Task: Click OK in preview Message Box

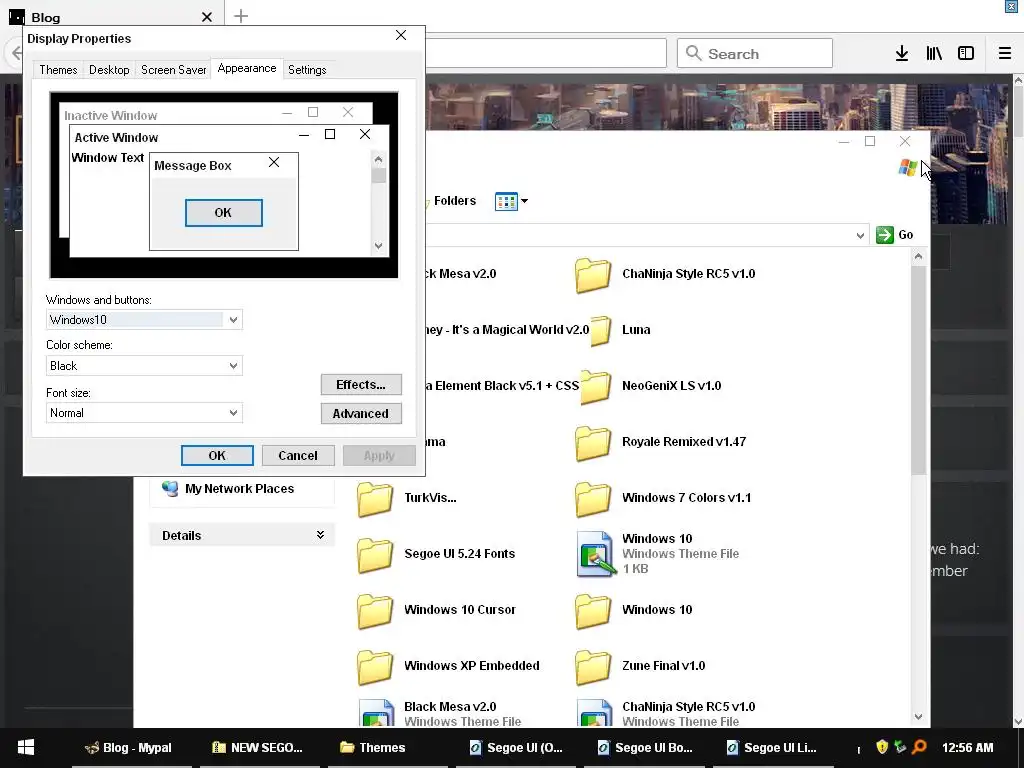Action: [x=223, y=213]
